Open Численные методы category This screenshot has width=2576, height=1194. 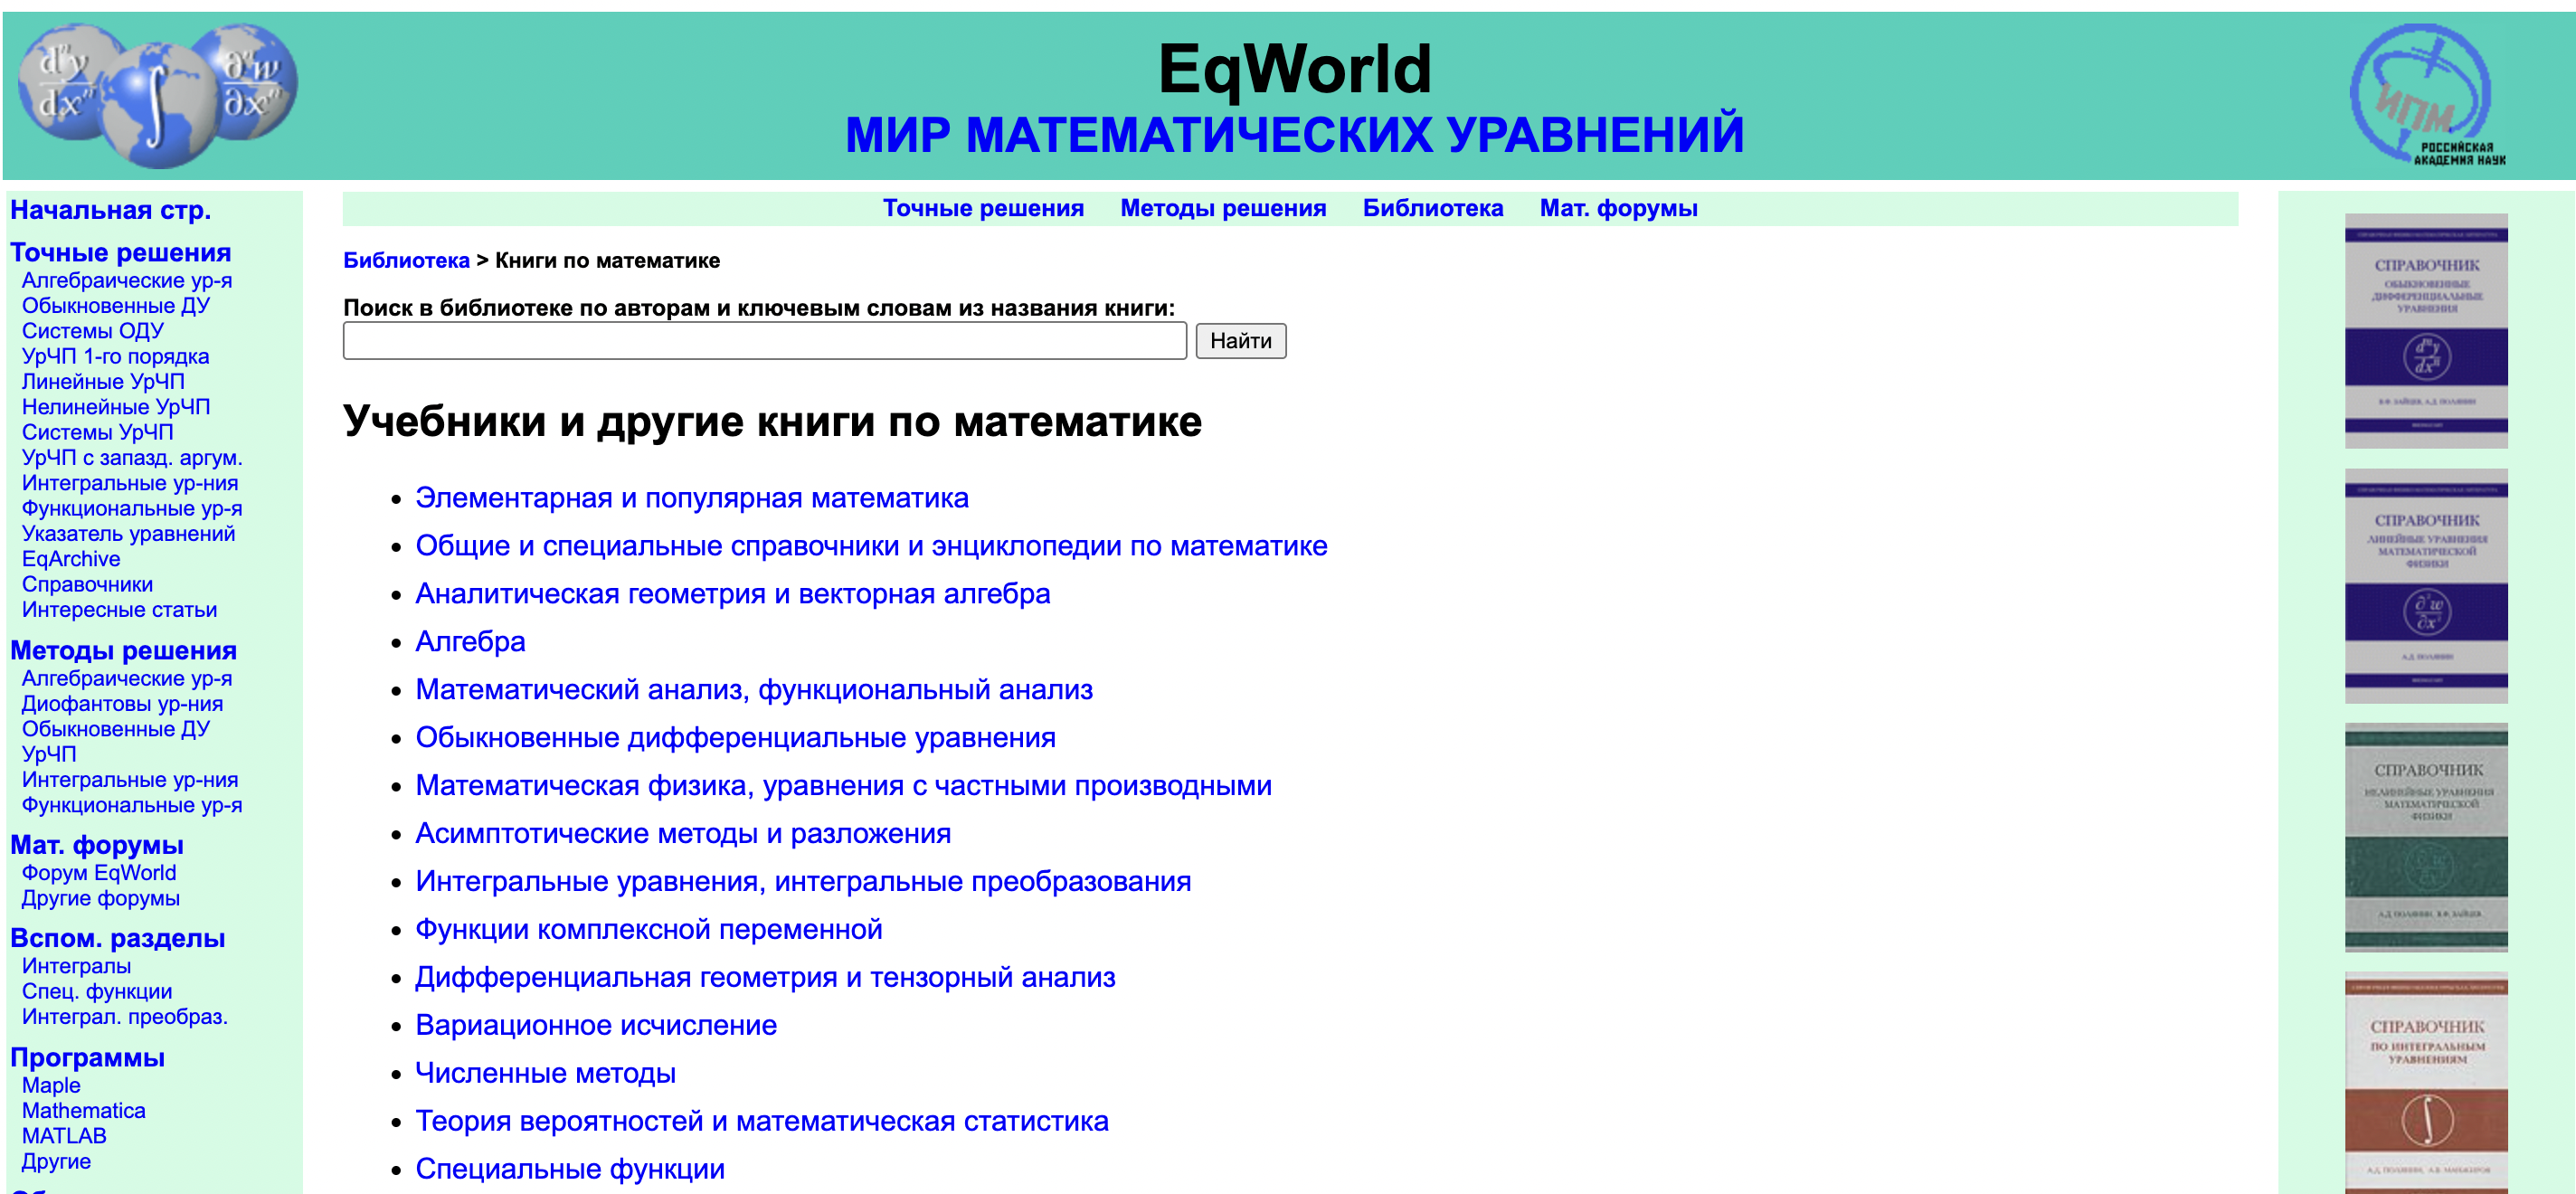(x=545, y=1074)
